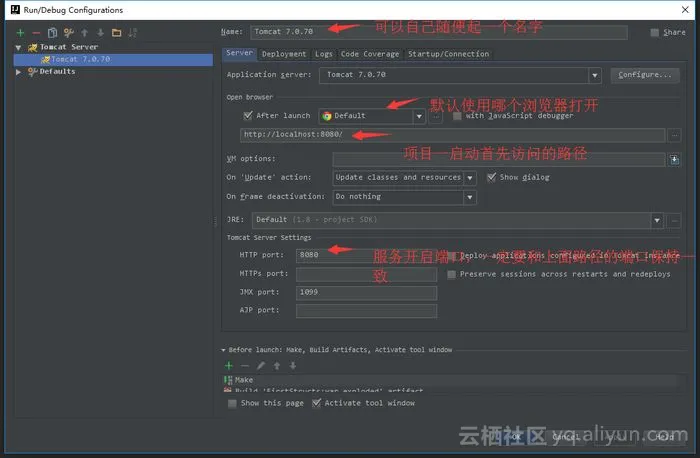Remove before-launch task with minus icon
Viewport: 700px width, 458px height.
[245, 366]
